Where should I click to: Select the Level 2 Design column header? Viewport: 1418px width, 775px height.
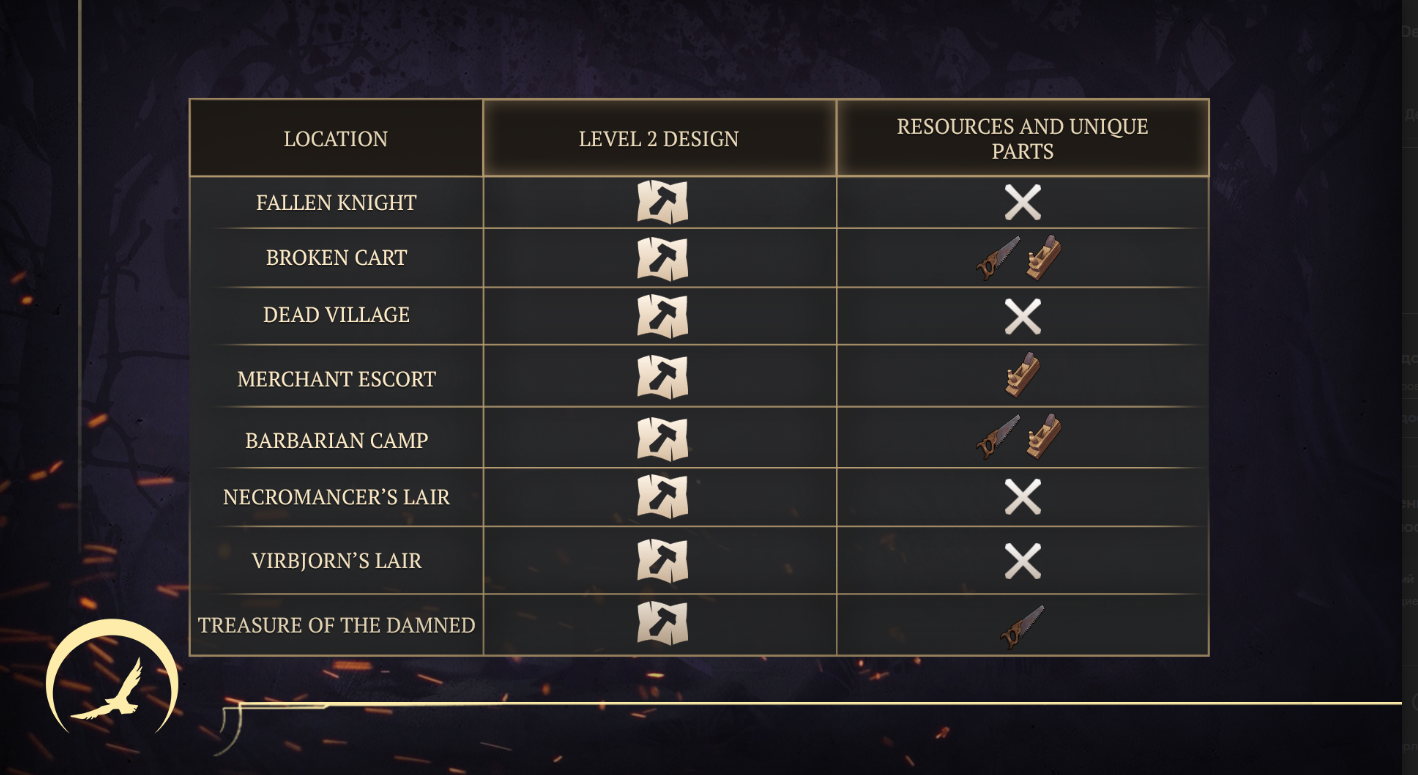click(x=659, y=139)
